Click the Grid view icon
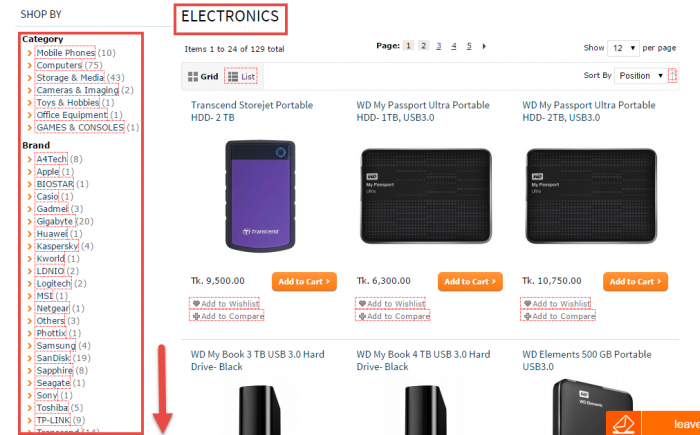This screenshot has width=700, height=435. point(192,76)
